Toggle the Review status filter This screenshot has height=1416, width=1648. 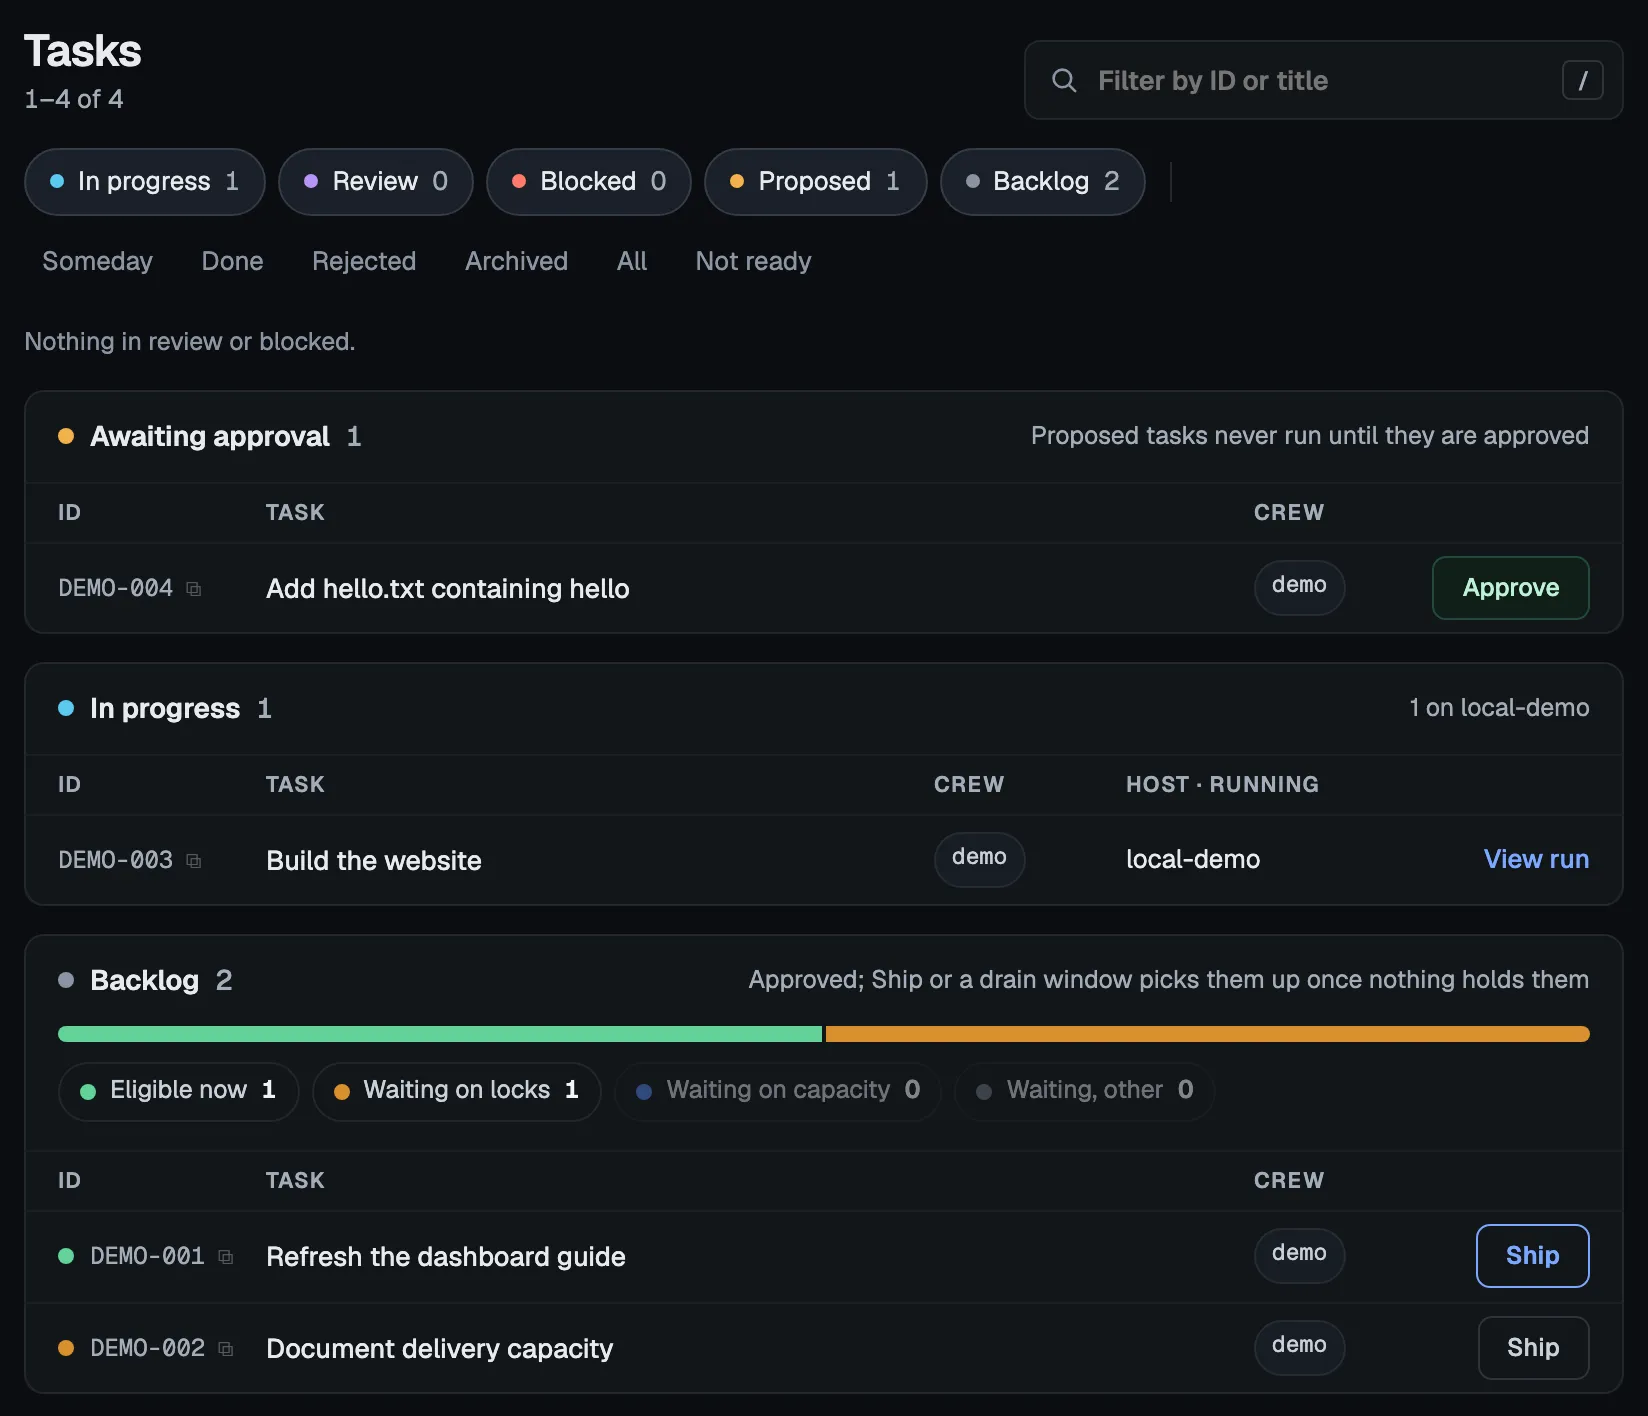376,182
